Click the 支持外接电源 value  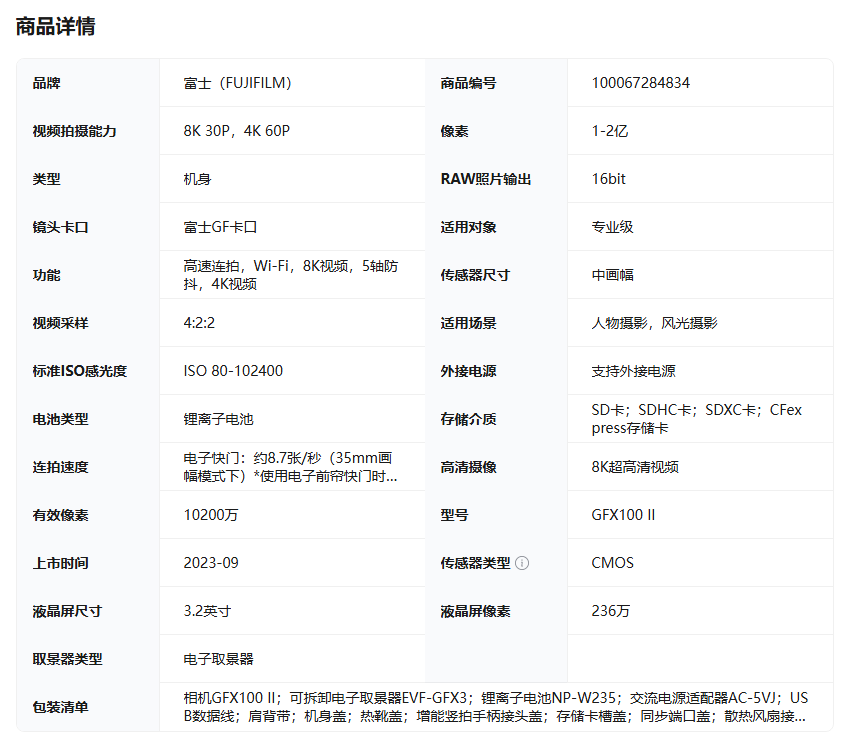(633, 371)
